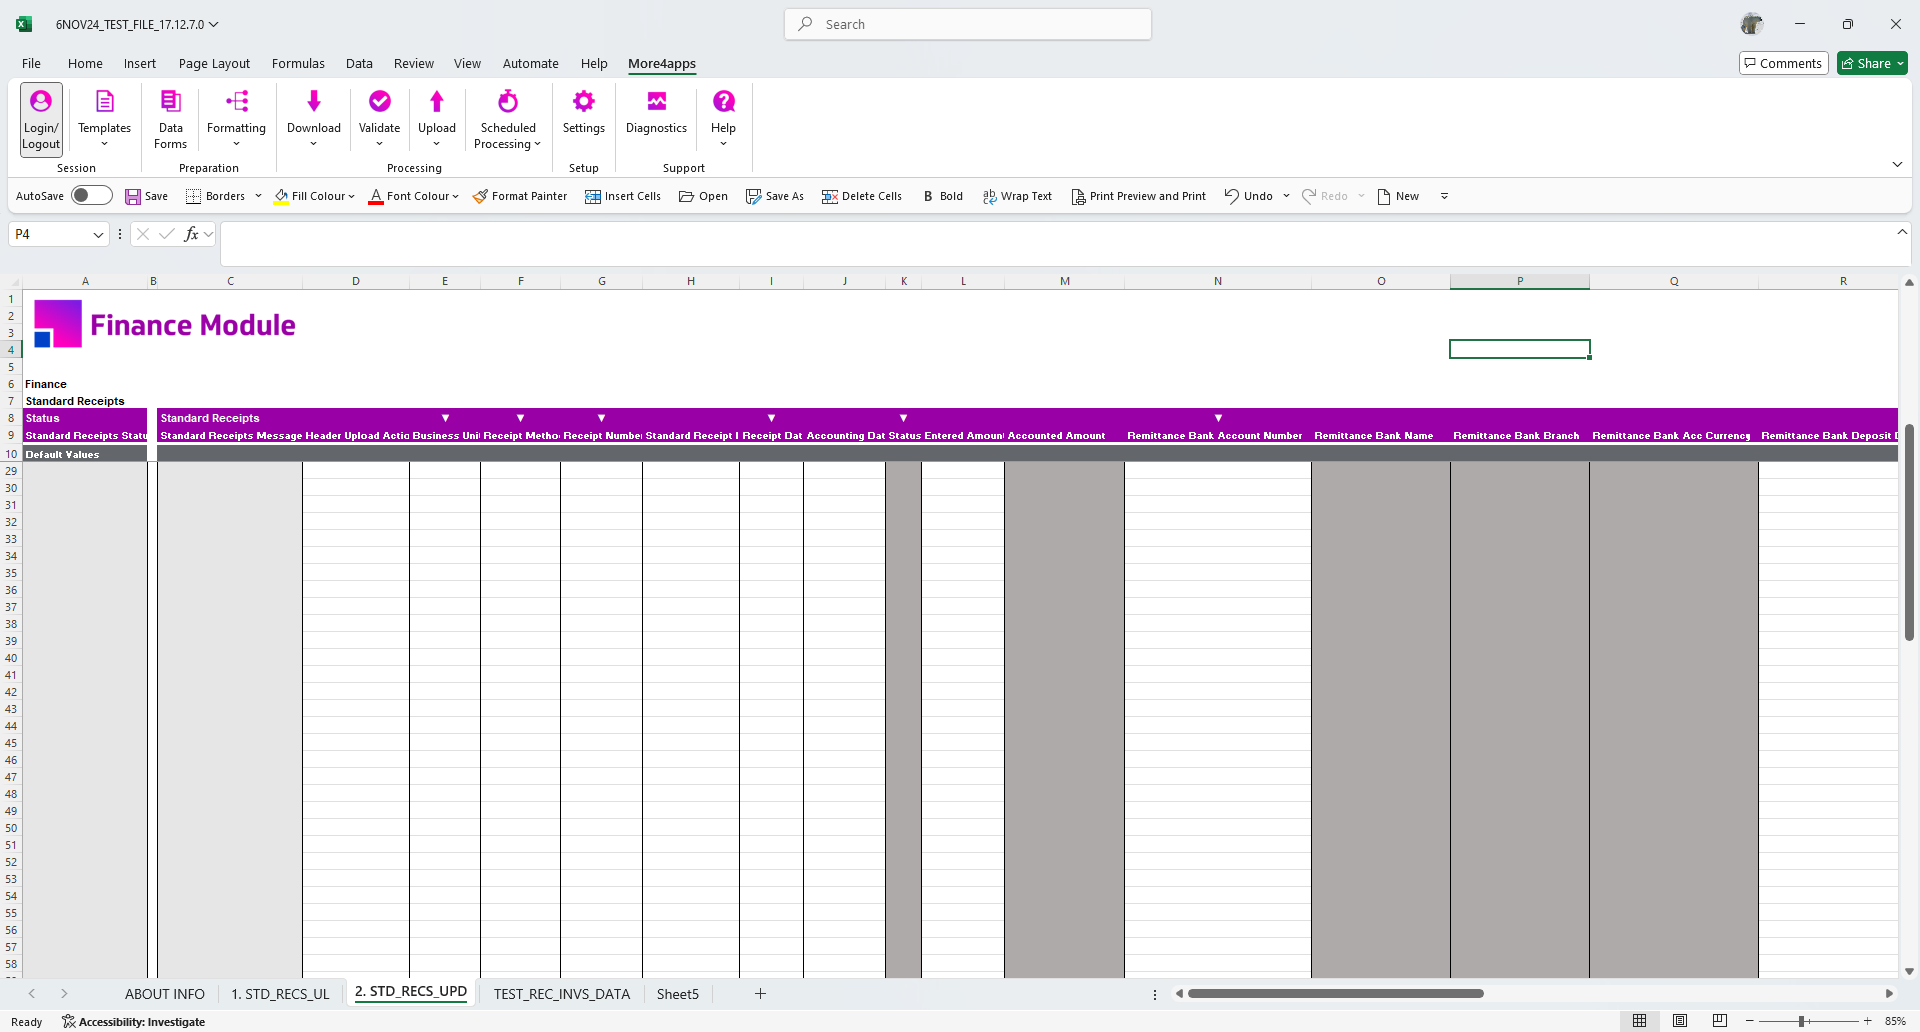Open More4apps Settings gear
Image resolution: width=1920 pixels, height=1032 pixels.
tap(584, 101)
